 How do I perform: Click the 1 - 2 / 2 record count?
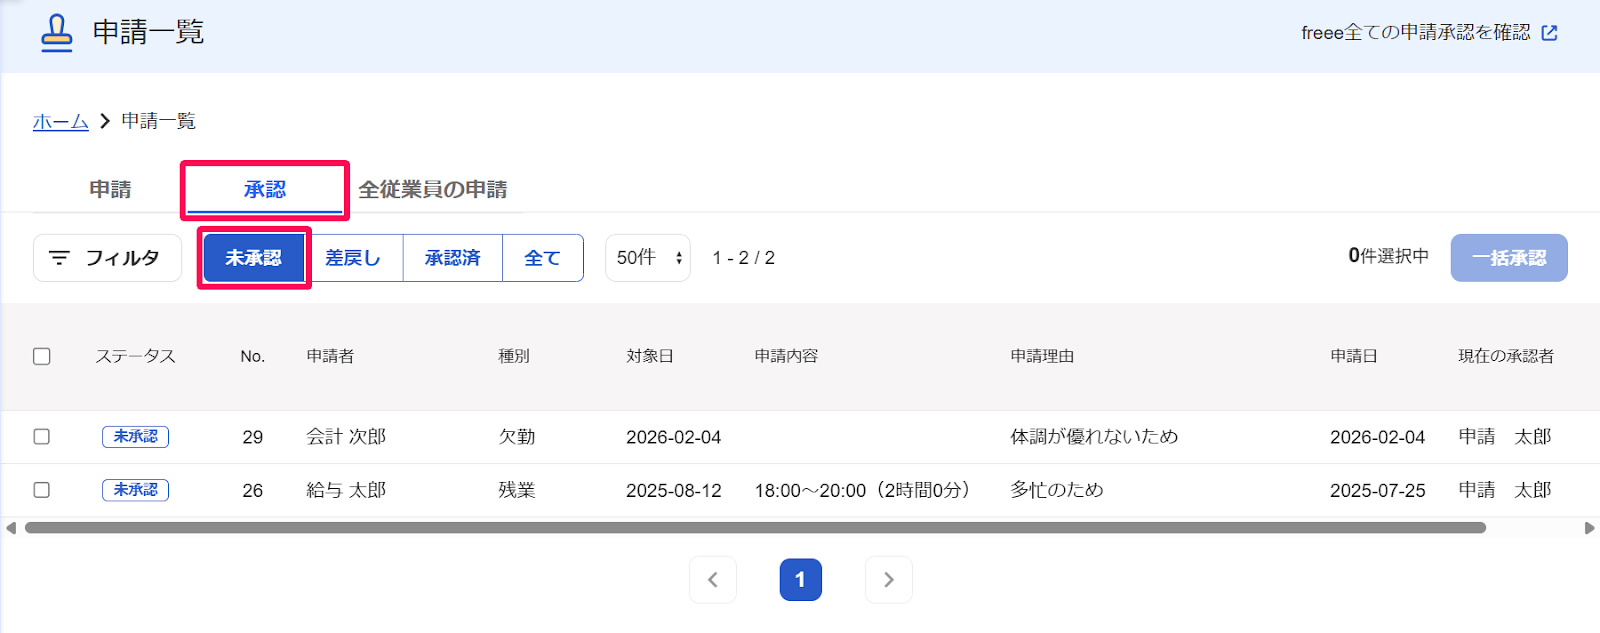click(x=744, y=258)
